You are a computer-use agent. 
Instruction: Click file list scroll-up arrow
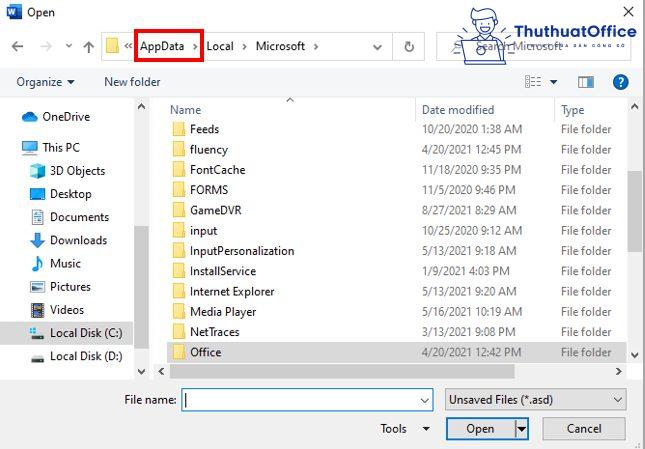(634, 107)
